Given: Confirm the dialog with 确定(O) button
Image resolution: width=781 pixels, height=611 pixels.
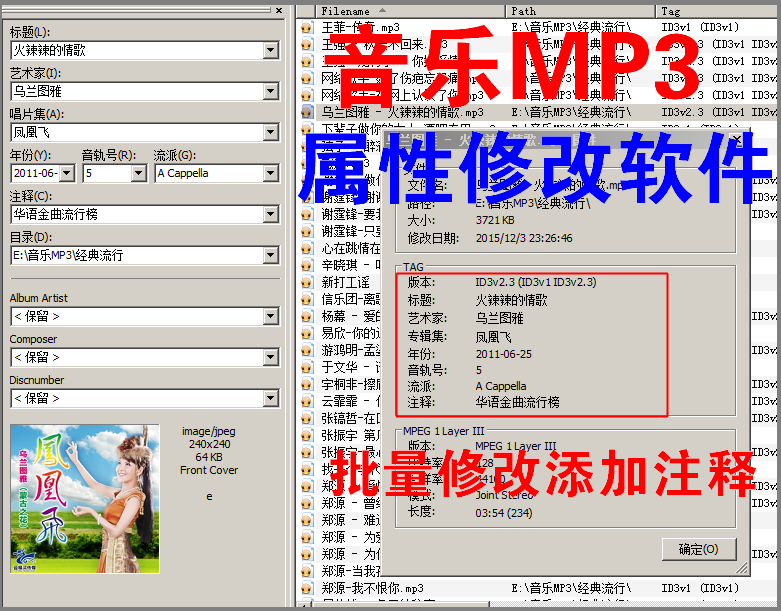Looking at the screenshot, I should point(699,549).
